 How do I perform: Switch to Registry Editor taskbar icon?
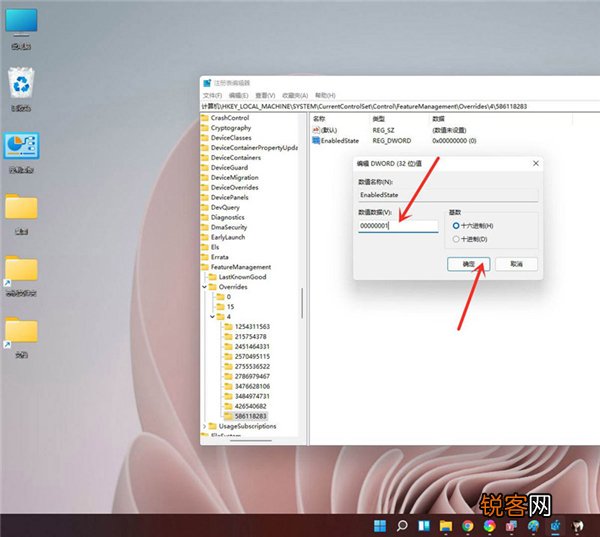point(555,526)
